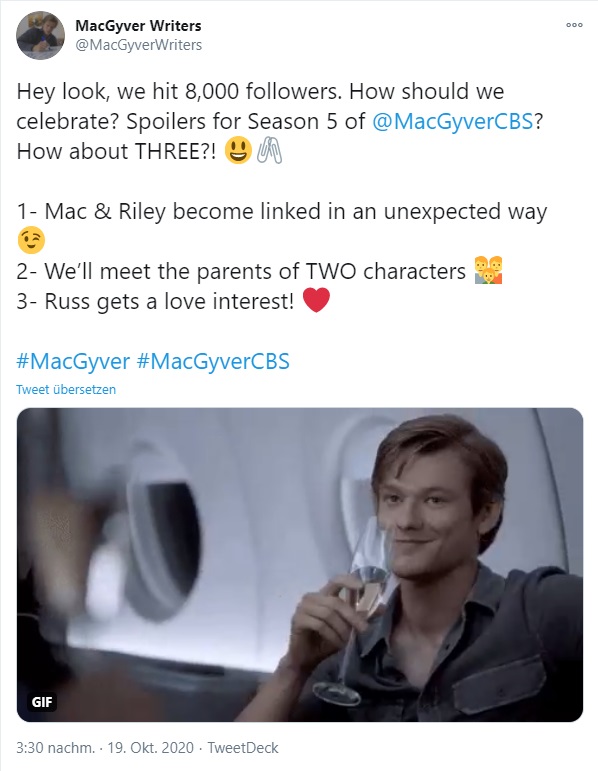The height and width of the screenshot is (771, 598).
Task: Click the 3:30 nachm. timestamp
Action: (55, 748)
